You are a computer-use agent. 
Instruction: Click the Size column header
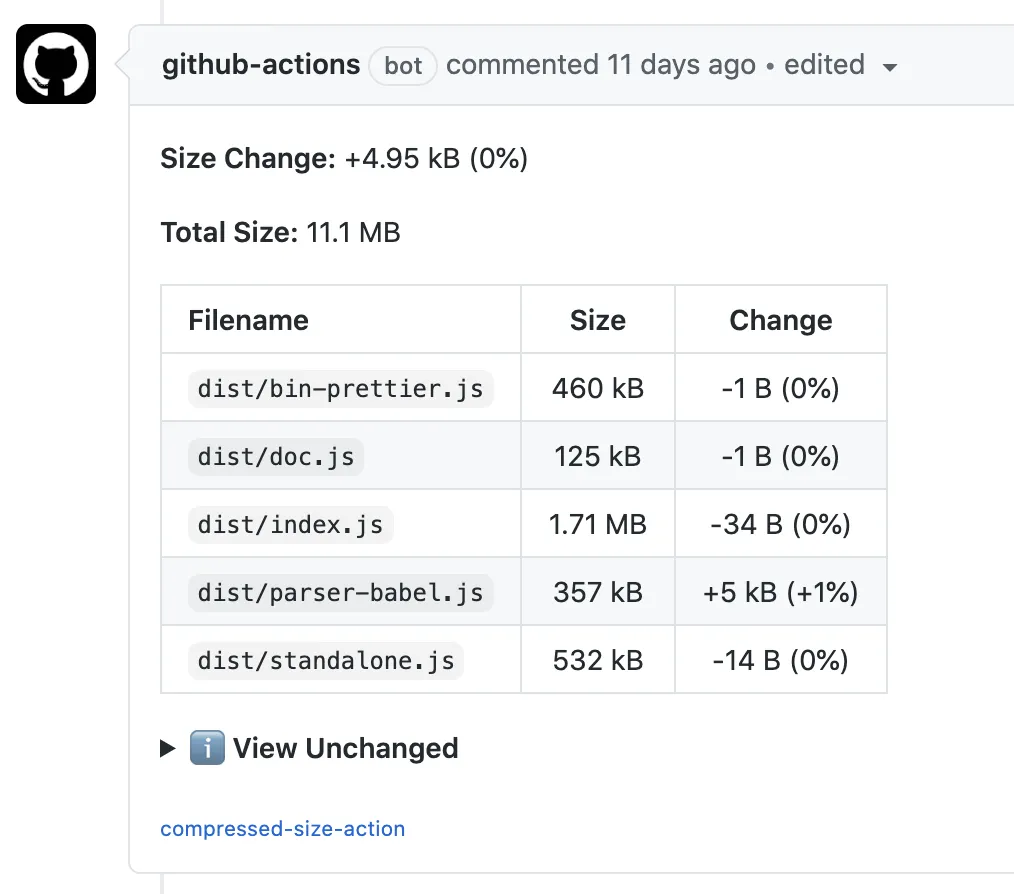597,320
